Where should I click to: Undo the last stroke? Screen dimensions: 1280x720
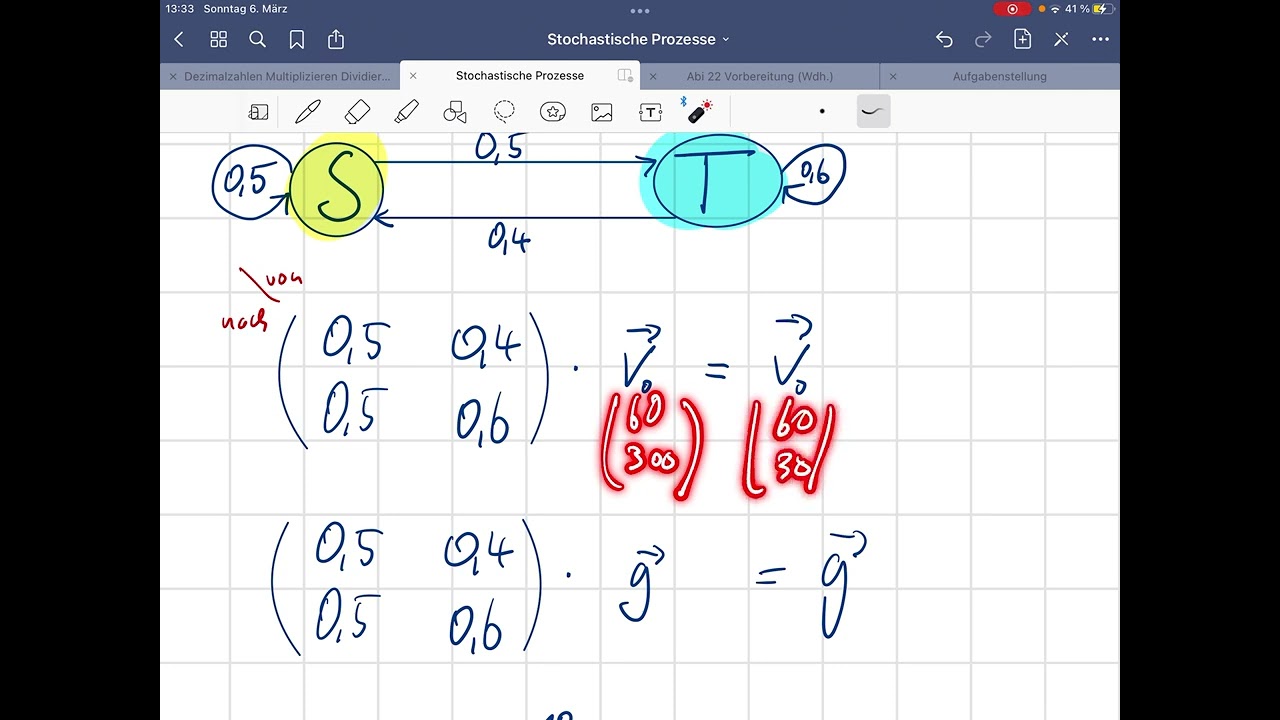944,39
